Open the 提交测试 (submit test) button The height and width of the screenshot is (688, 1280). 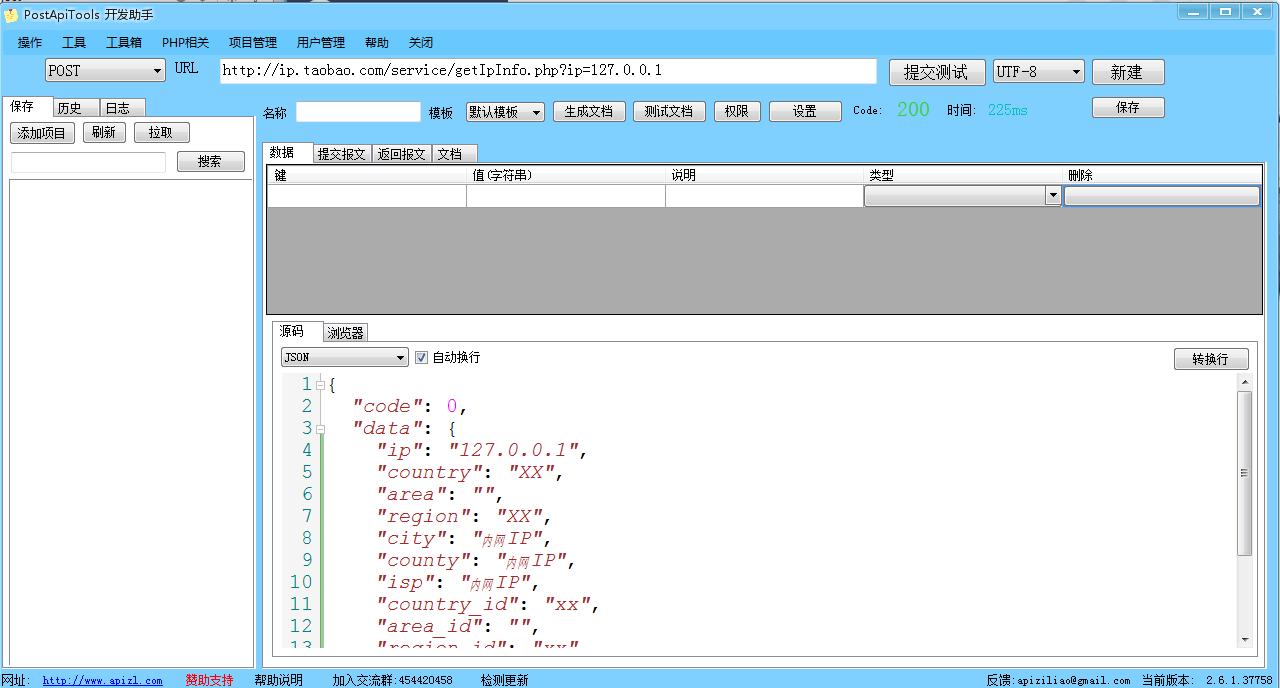936,71
